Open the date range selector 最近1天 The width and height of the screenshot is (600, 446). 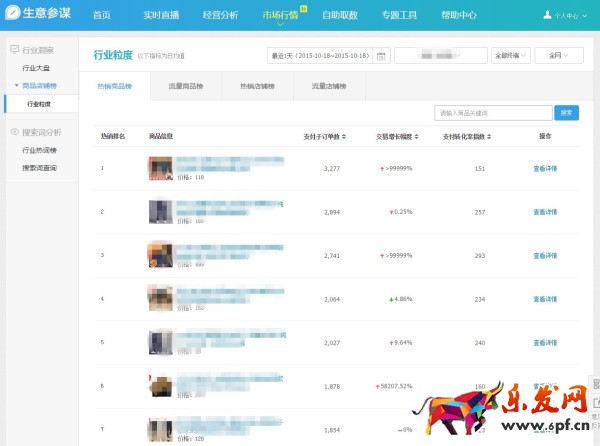[x=320, y=56]
